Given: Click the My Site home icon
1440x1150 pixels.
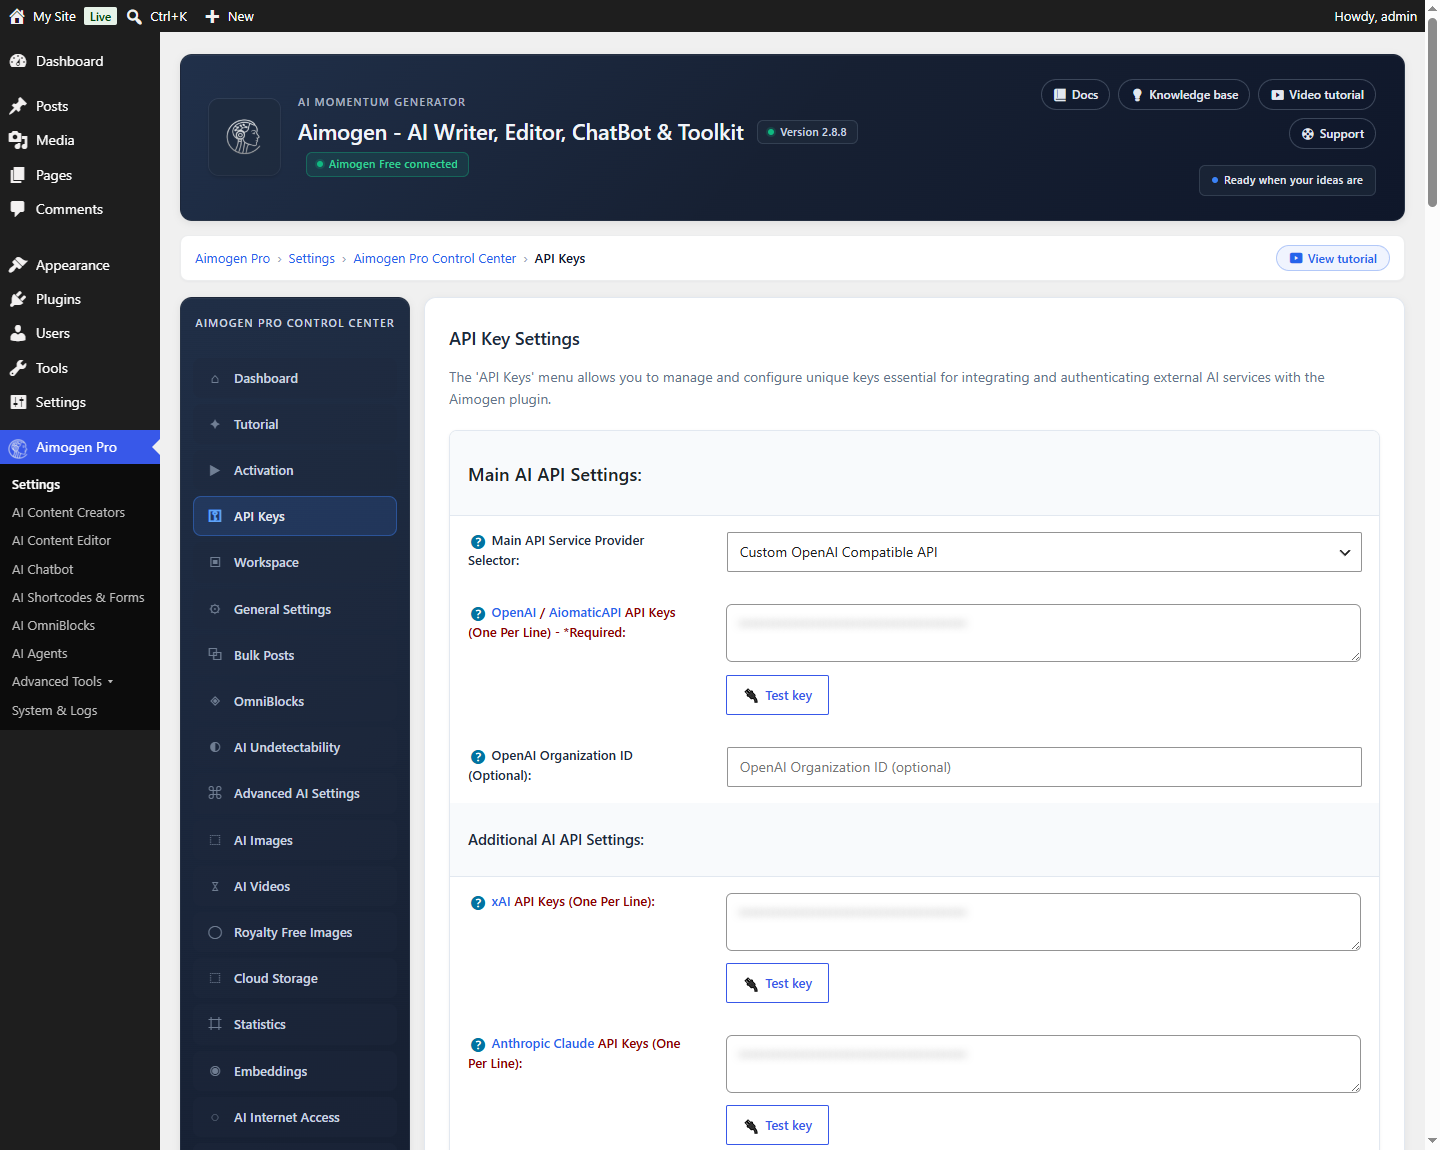Looking at the screenshot, I should tap(17, 16).
